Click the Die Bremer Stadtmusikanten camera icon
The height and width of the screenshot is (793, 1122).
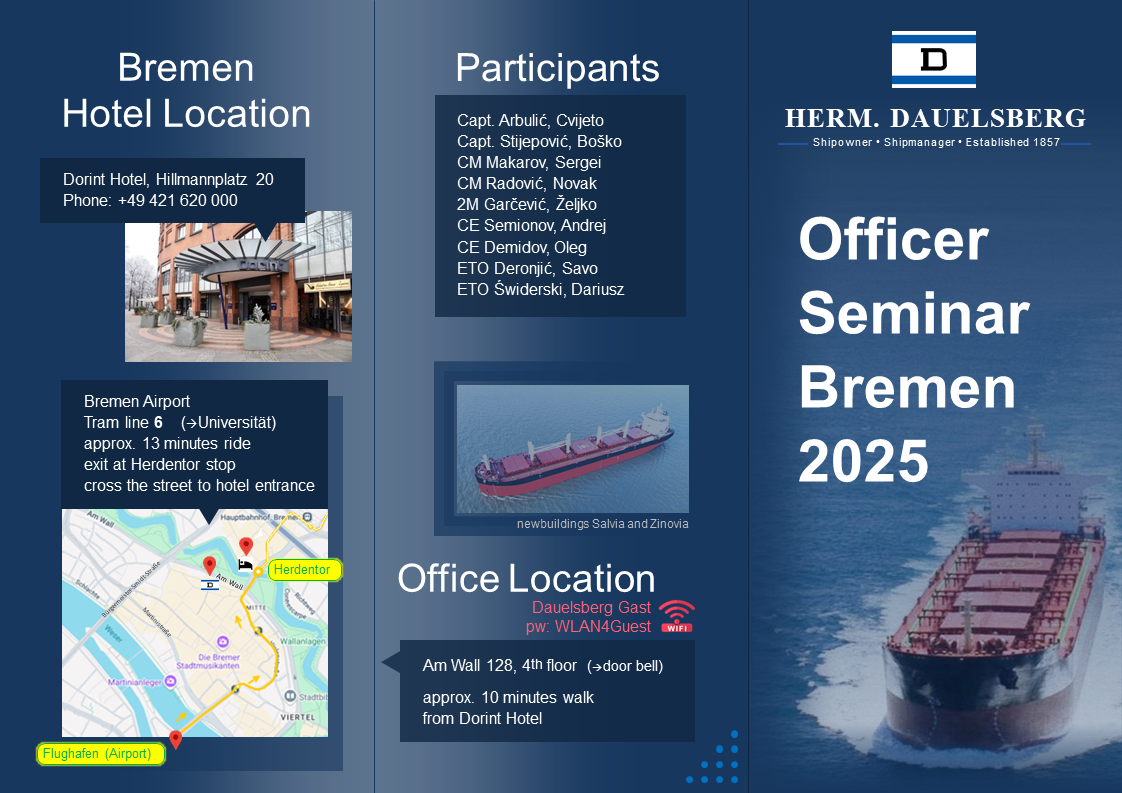coord(222,641)
